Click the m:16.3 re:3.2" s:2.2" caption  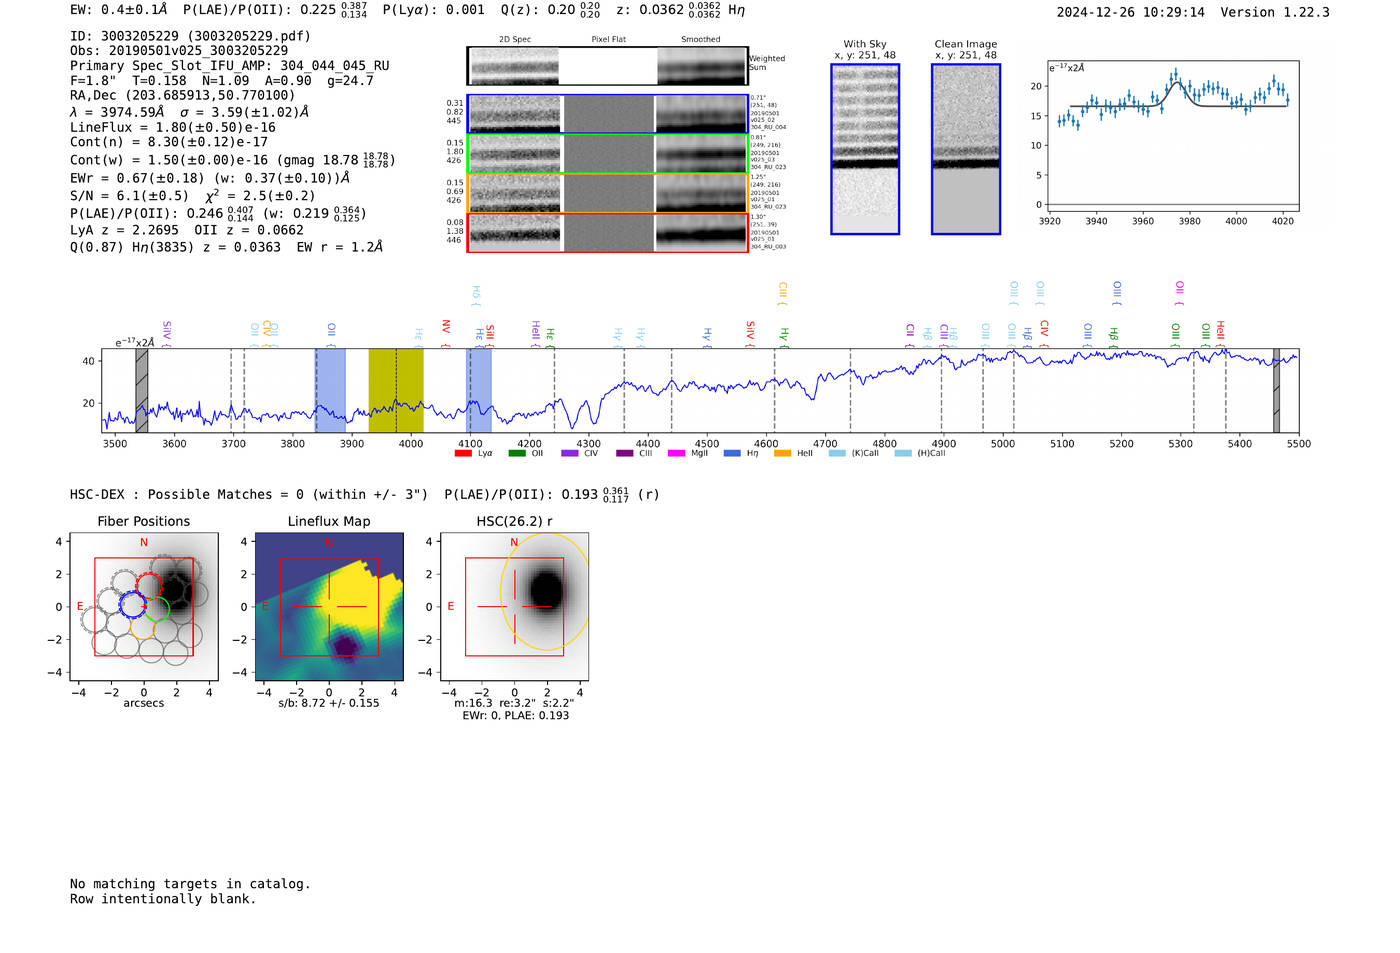[x=515, y=703]
